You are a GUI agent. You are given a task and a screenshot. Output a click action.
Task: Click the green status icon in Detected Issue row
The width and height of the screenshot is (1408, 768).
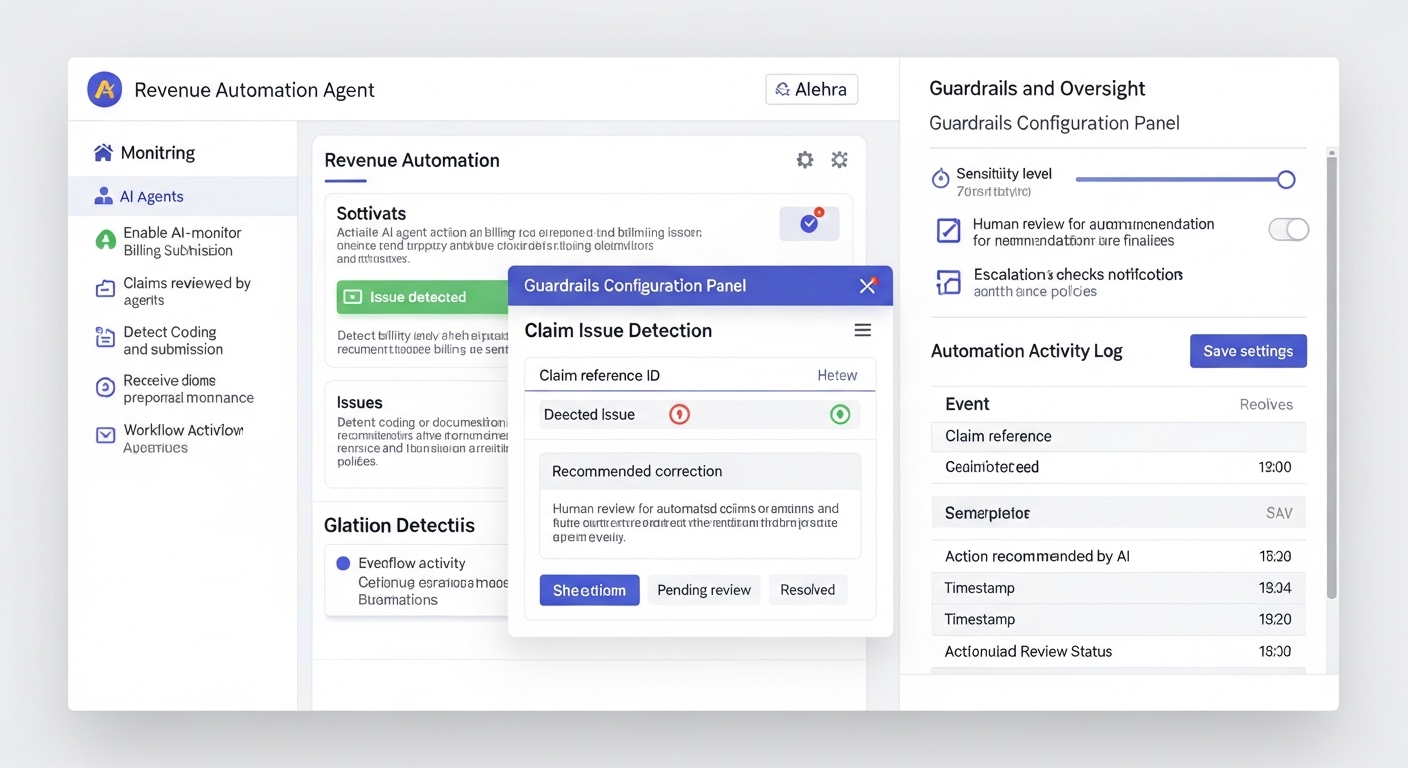[x=840, y=414]
